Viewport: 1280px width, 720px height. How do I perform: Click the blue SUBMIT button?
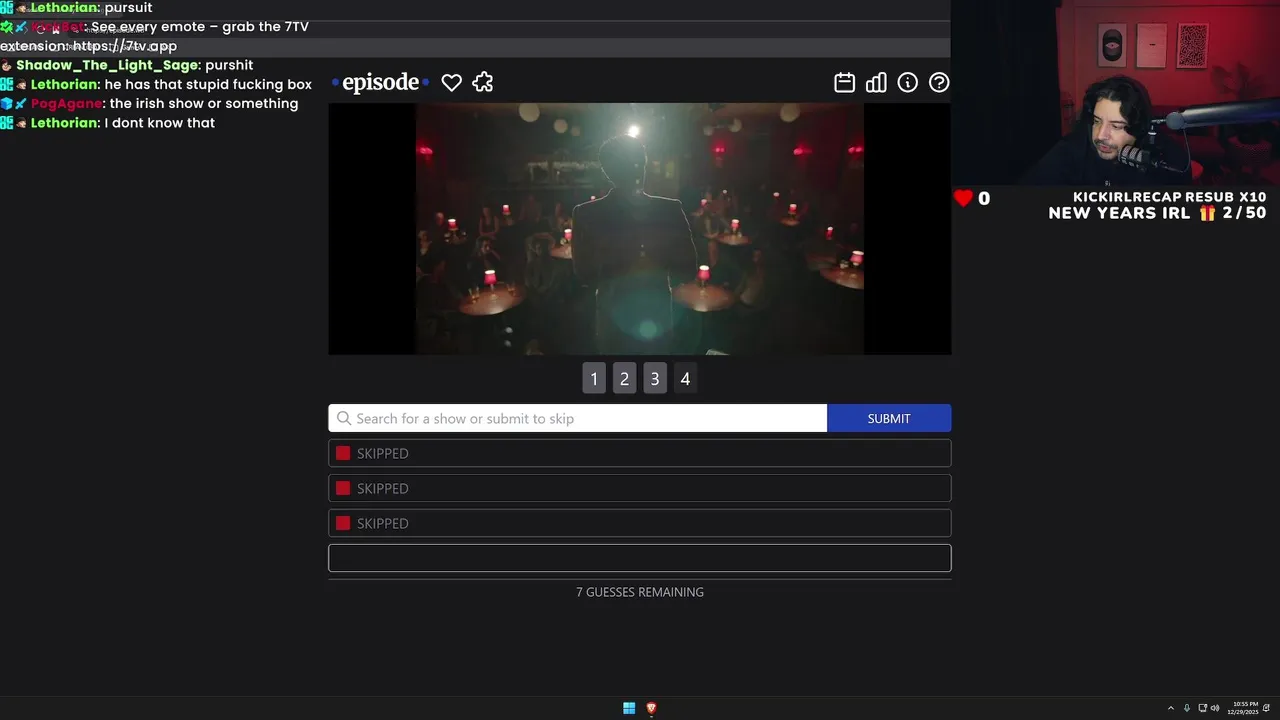(x=889, y=418)
